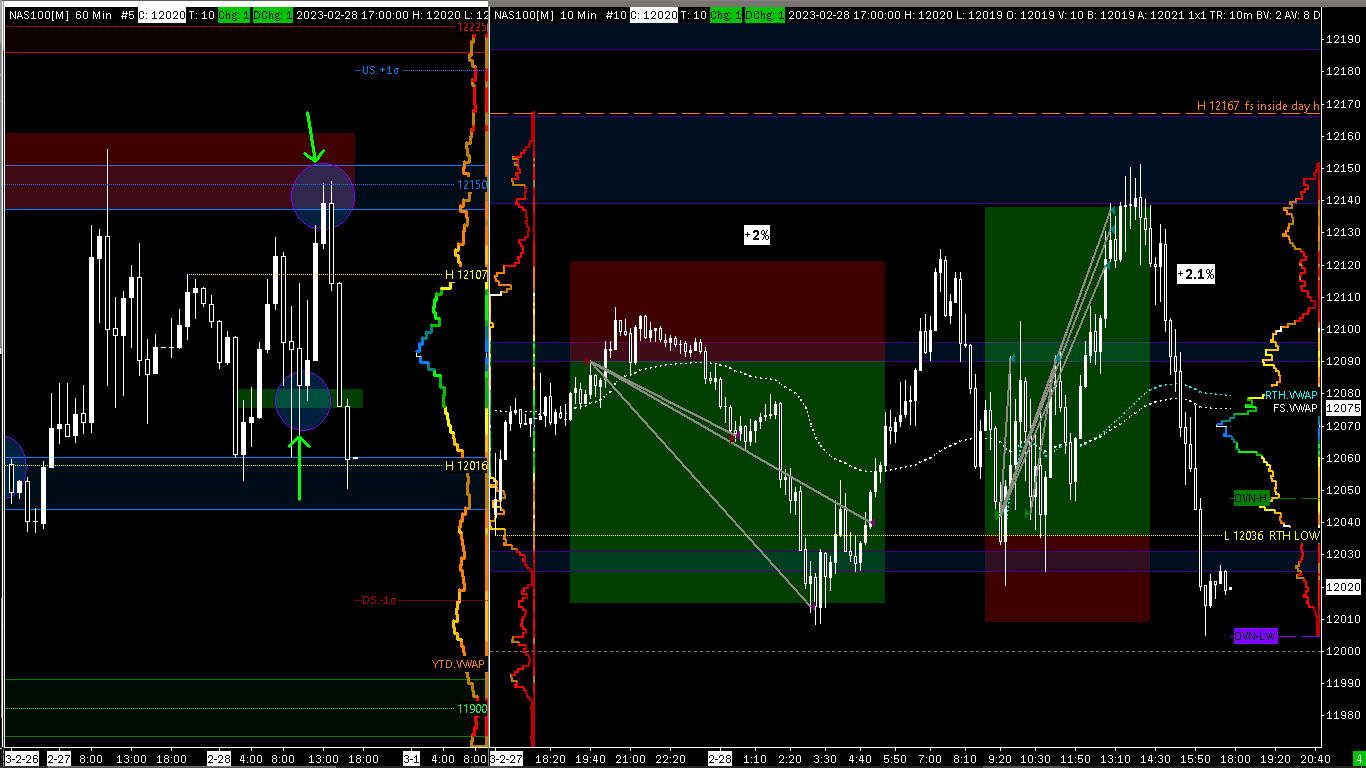Image resolution: width=1366 pixels, height=768 pixels.
Task: Click the blue 12150 level label
Action: point(472,185)
